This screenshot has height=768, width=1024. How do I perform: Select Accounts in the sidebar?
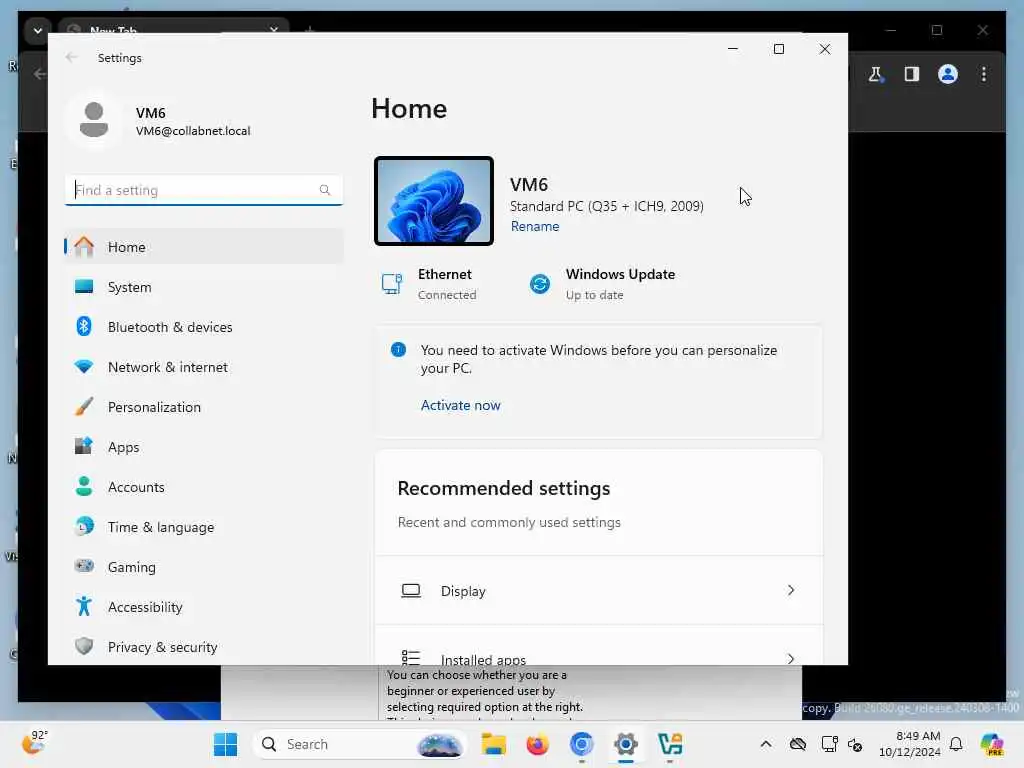204,487
